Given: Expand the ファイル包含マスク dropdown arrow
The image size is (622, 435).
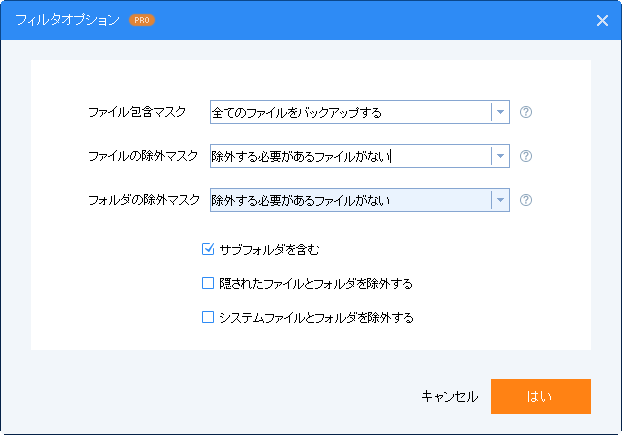Looking at the screenshot, I should 500,112.
